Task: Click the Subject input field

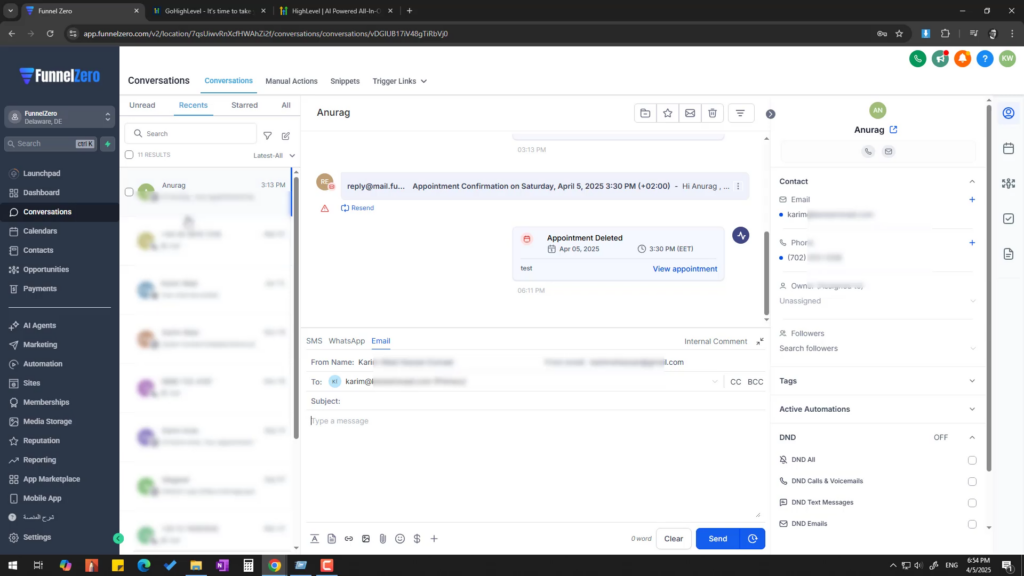Action: point(530,401)
